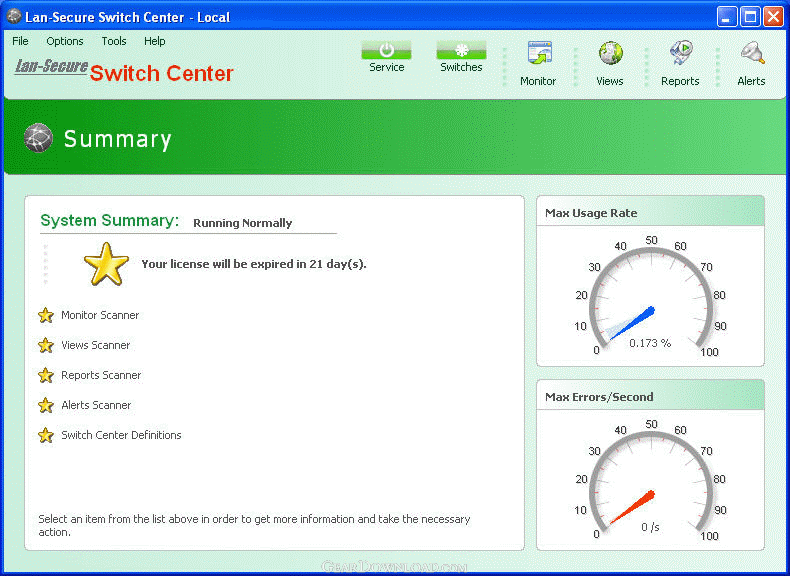Viewport: 790px width, 576px height.
Task: Click the Max Usage Rate gauge needle
Action: [x=631, y=323]
